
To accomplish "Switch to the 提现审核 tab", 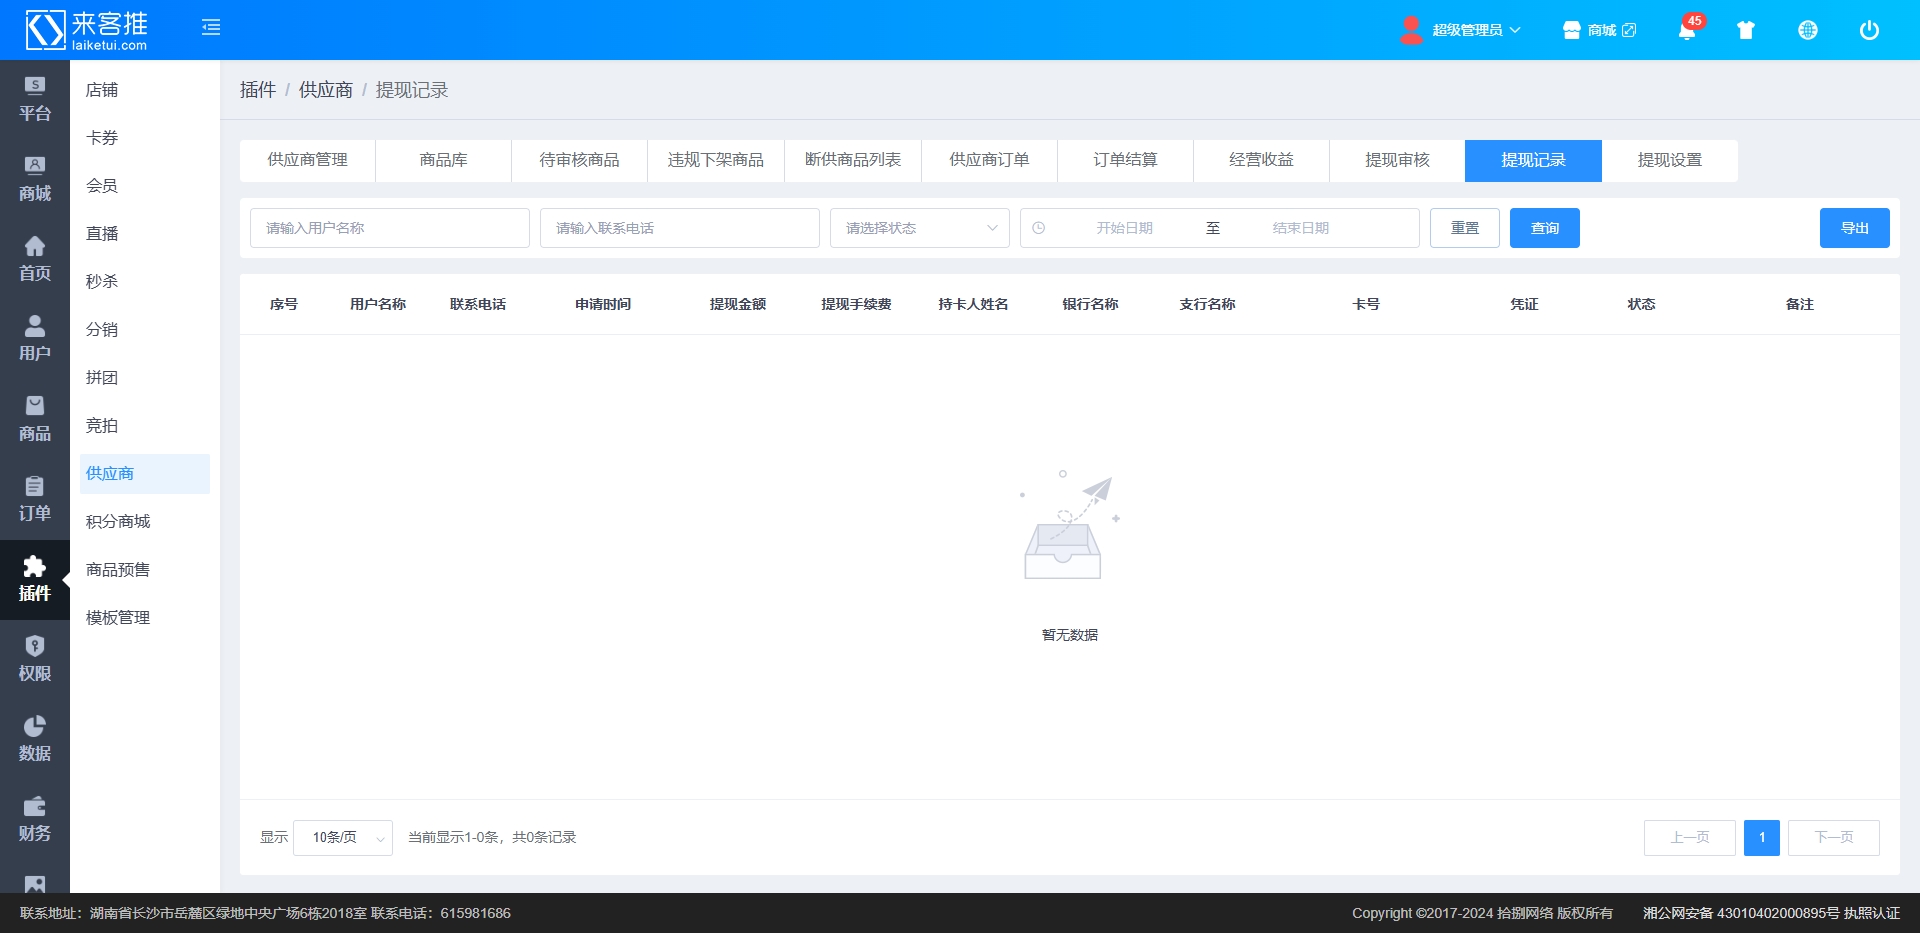I will pos(1397,161).
